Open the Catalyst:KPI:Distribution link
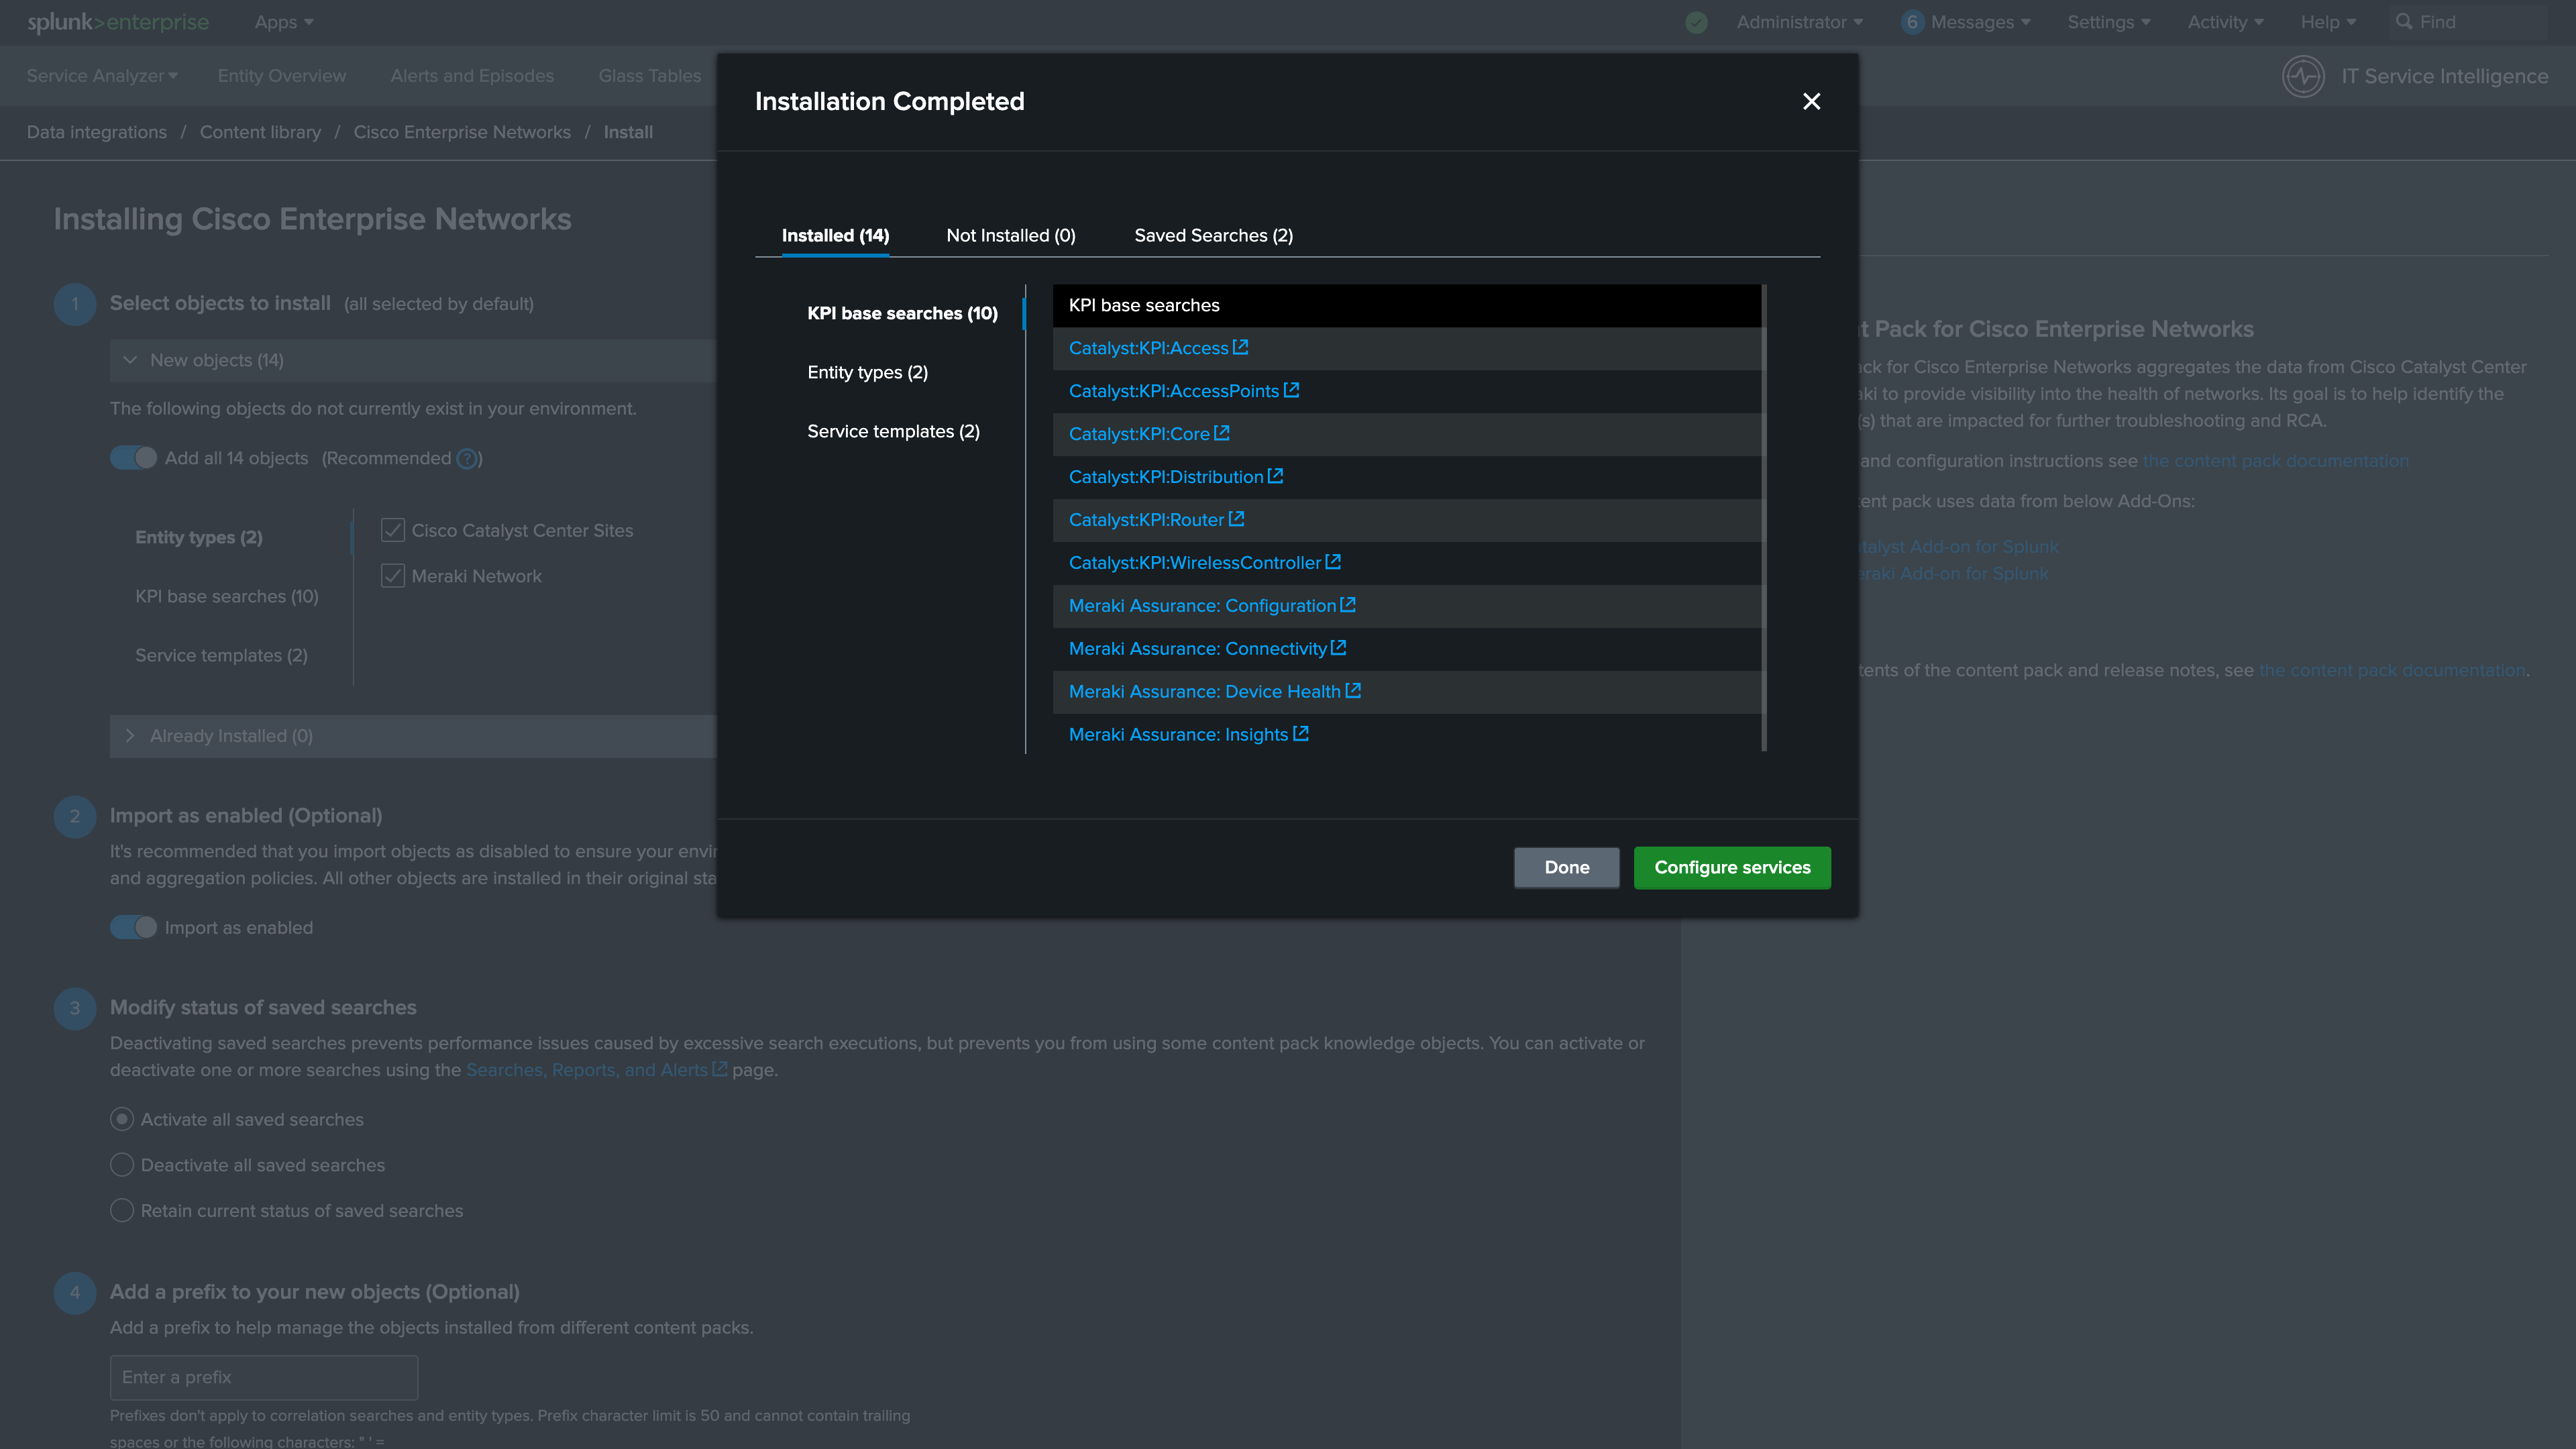 point(1166,477)
